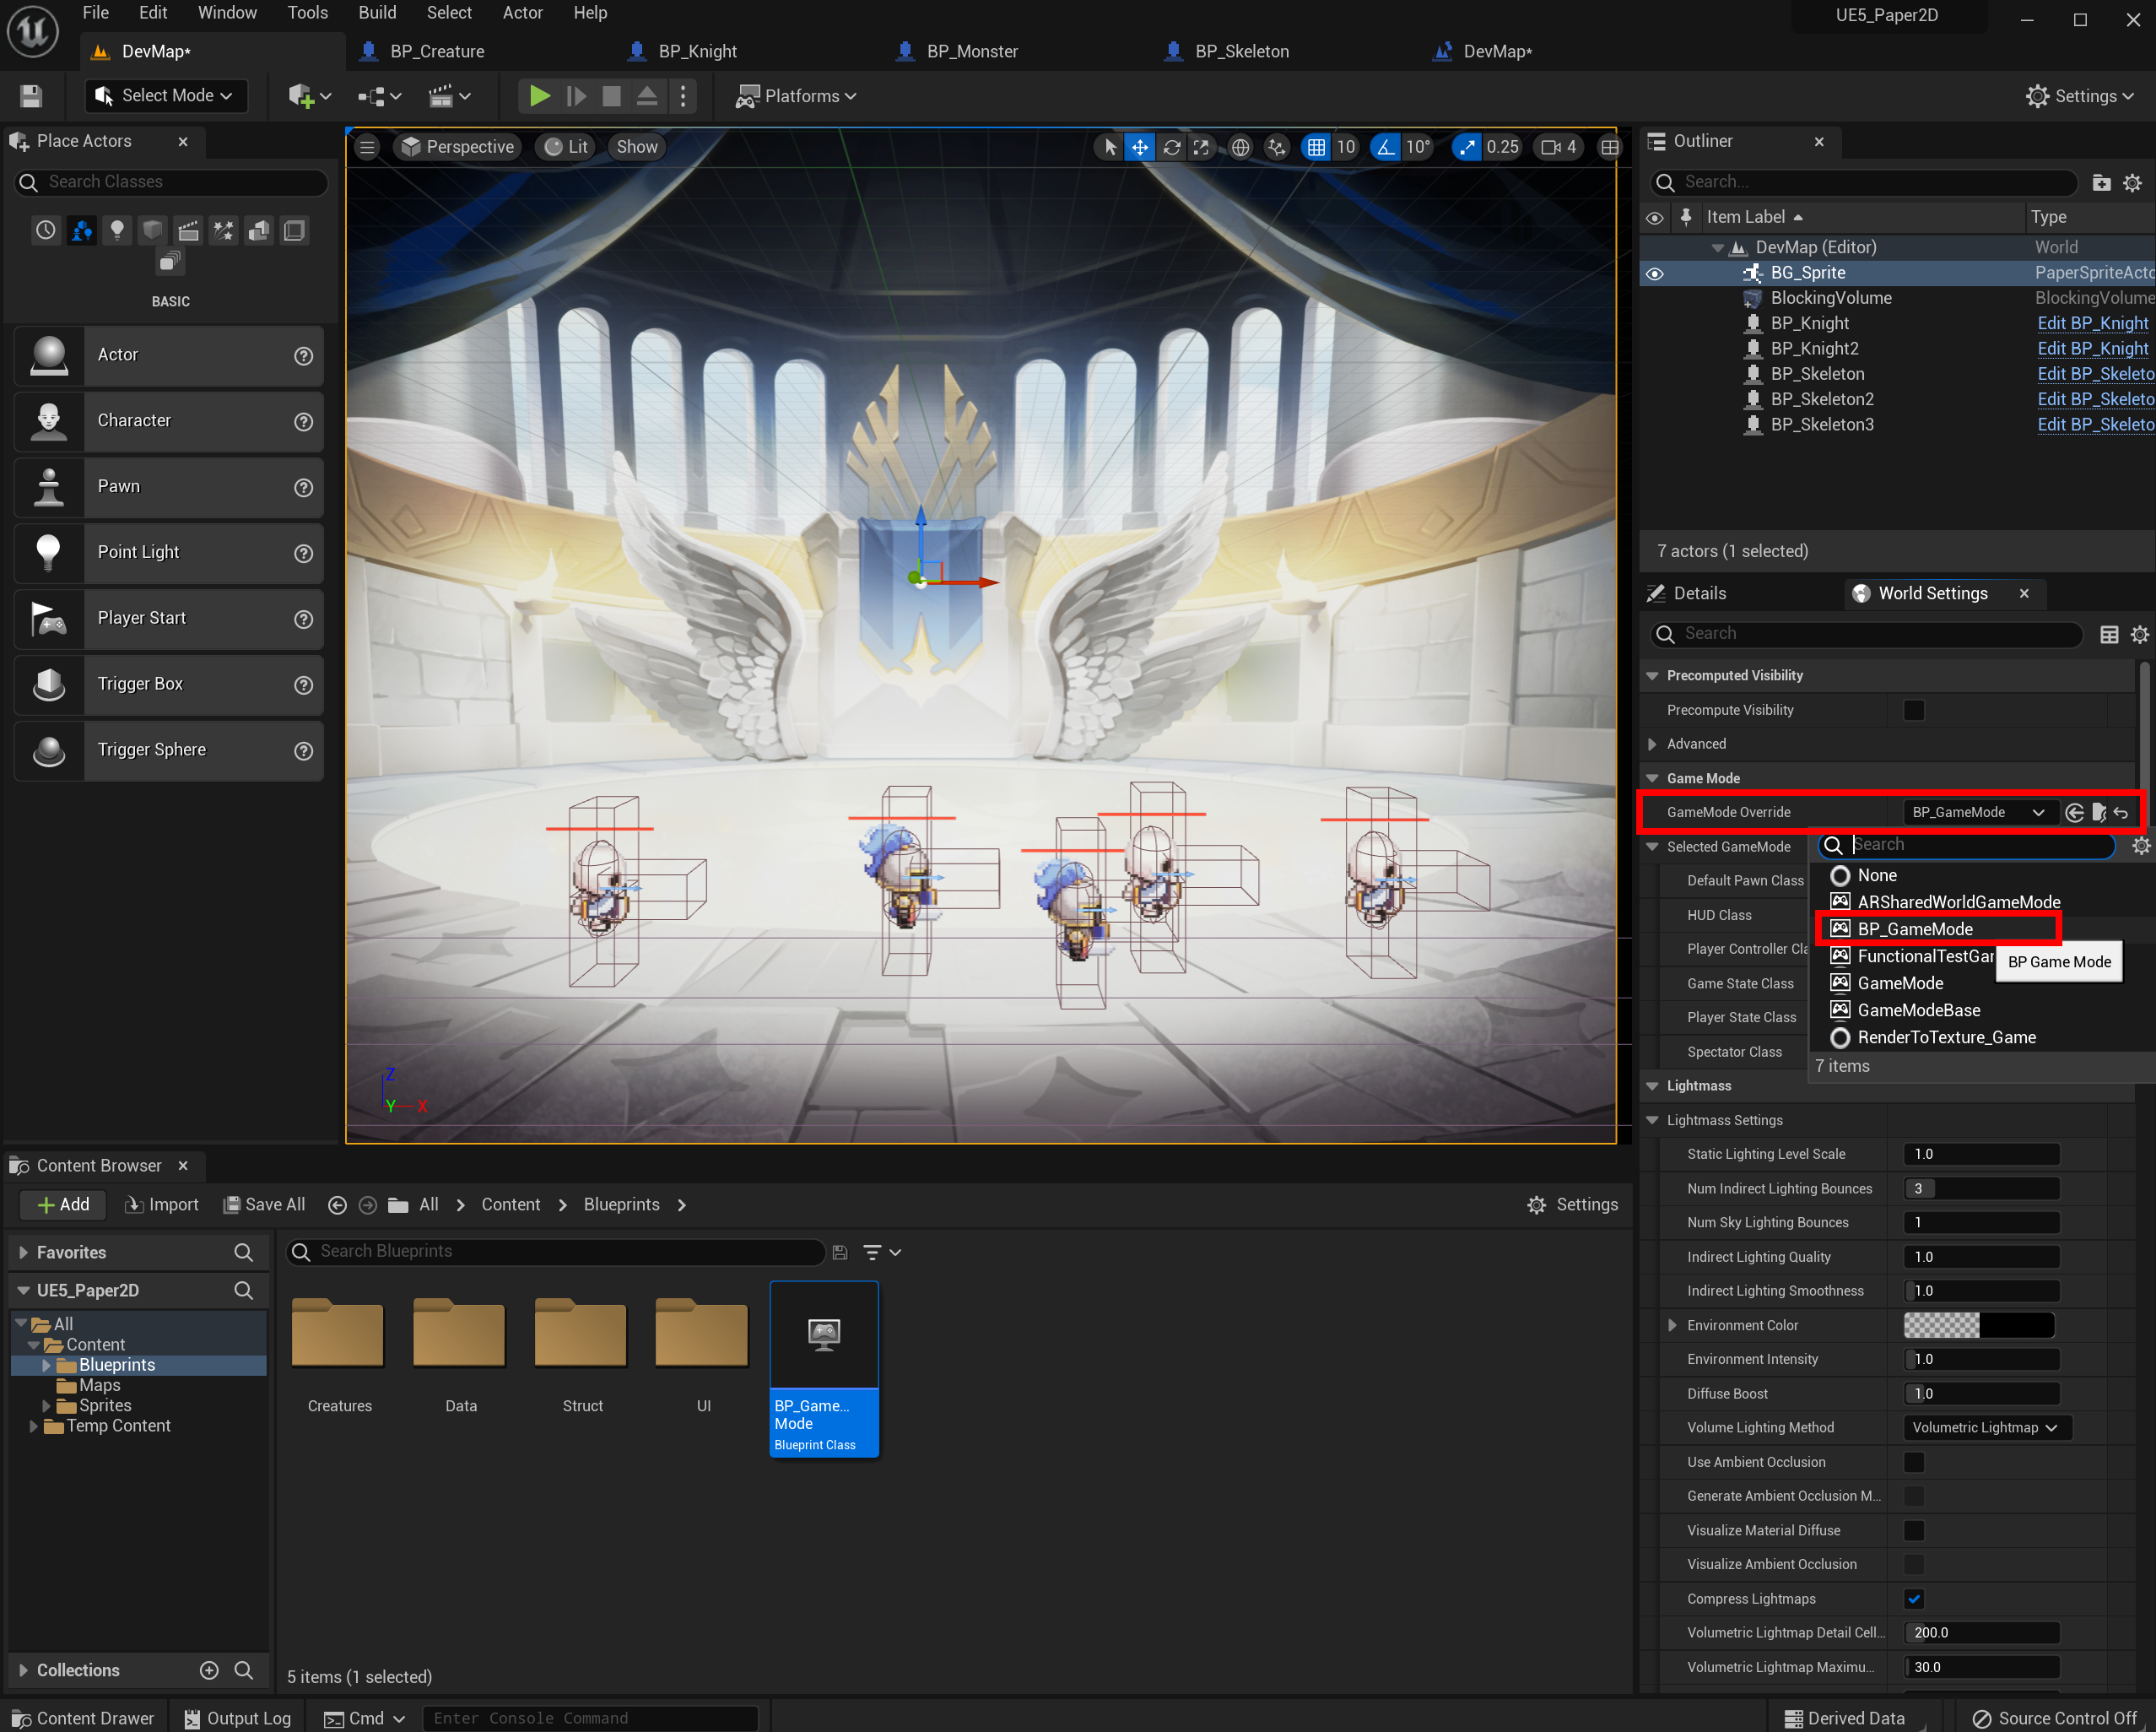
Task: Open Outliner settings gear
Action: (2132, 182)
